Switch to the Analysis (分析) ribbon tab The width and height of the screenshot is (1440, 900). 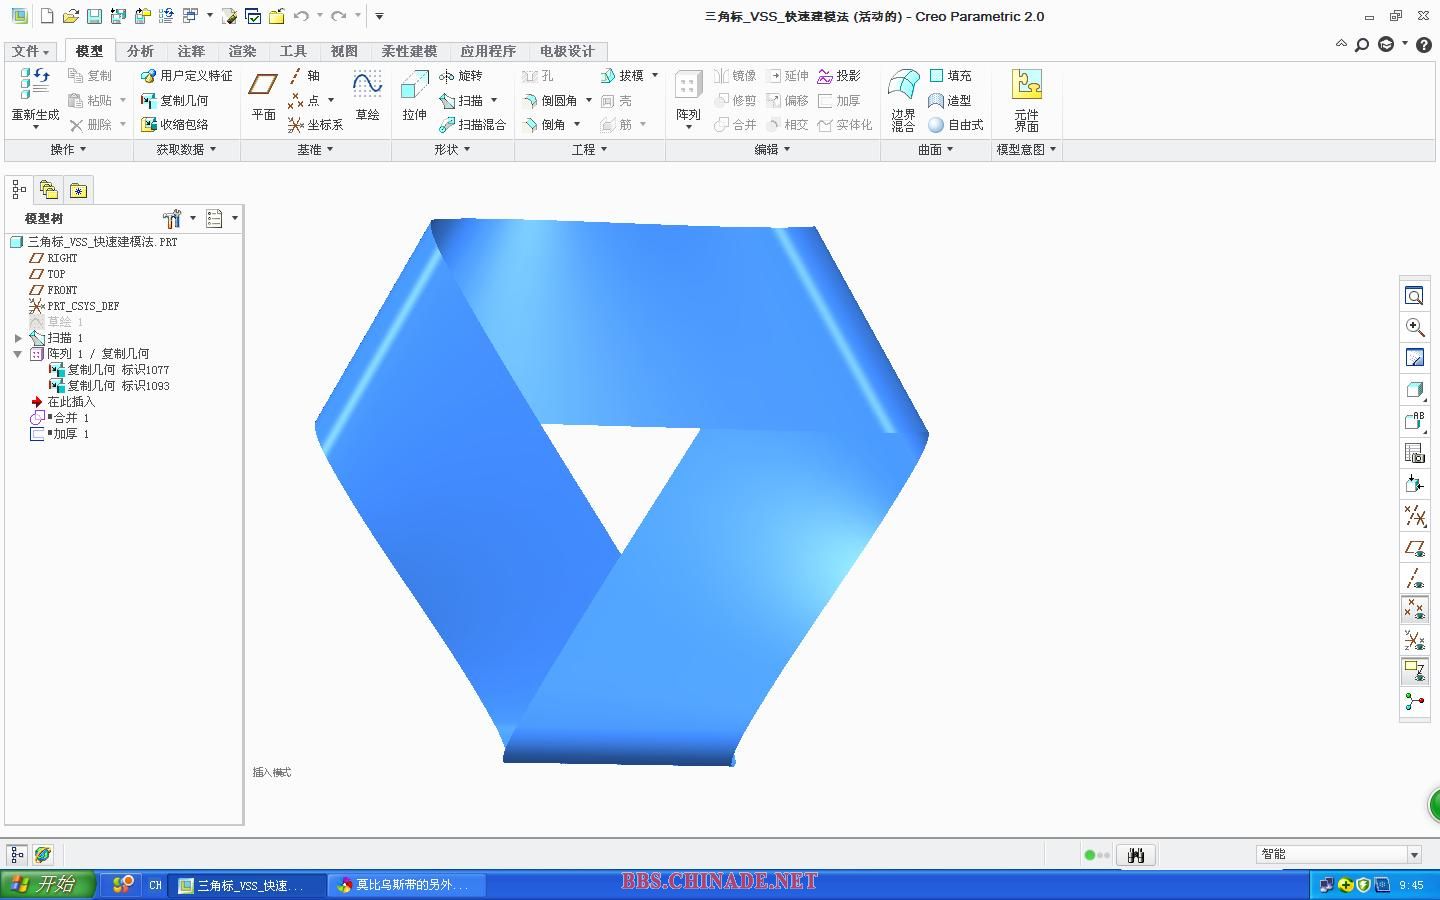(140, 51)
